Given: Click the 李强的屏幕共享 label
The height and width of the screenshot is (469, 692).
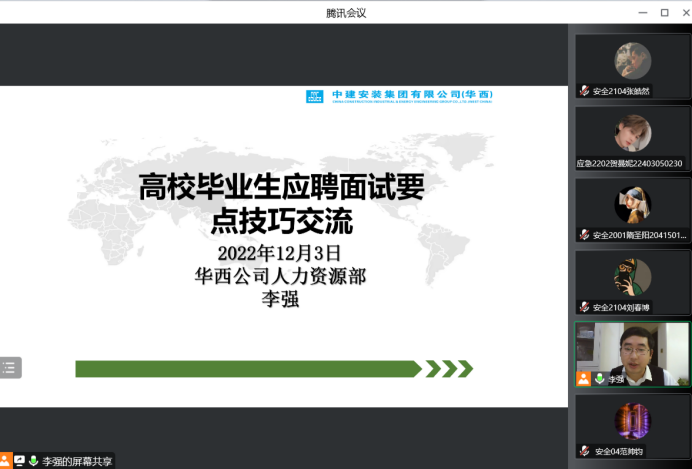Looking at the screenshot, I should click(x=76, y=461).
